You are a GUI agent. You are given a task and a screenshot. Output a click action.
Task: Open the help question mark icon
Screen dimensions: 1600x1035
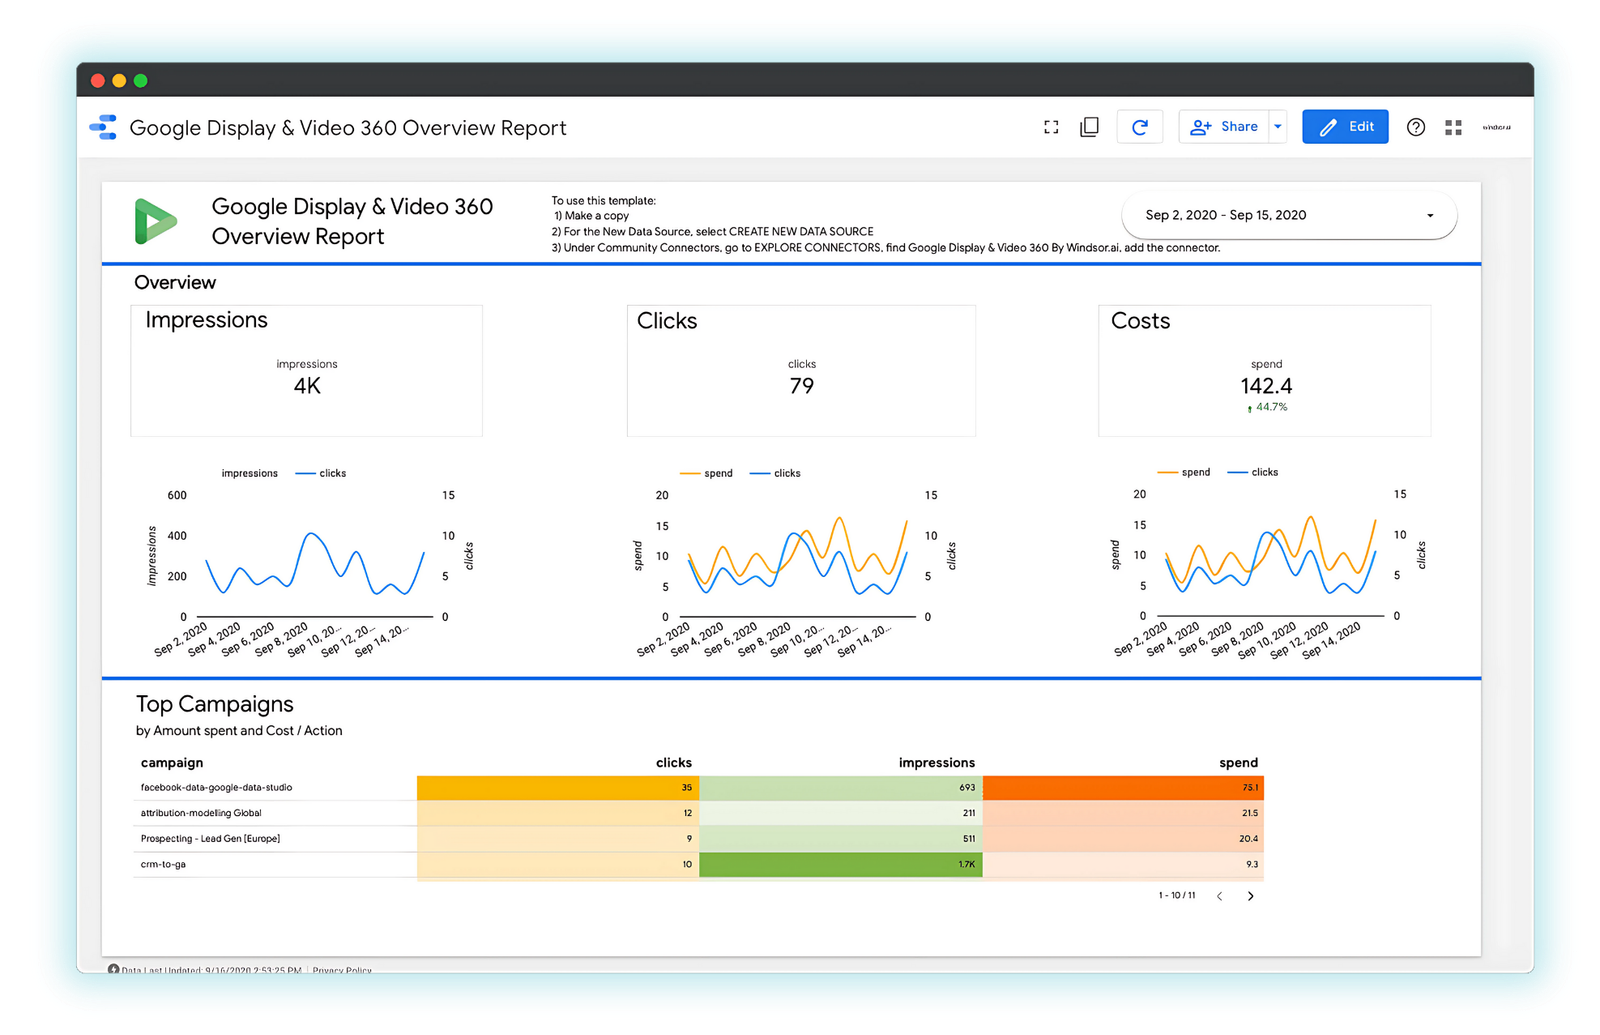click(x=1415, y=127)
